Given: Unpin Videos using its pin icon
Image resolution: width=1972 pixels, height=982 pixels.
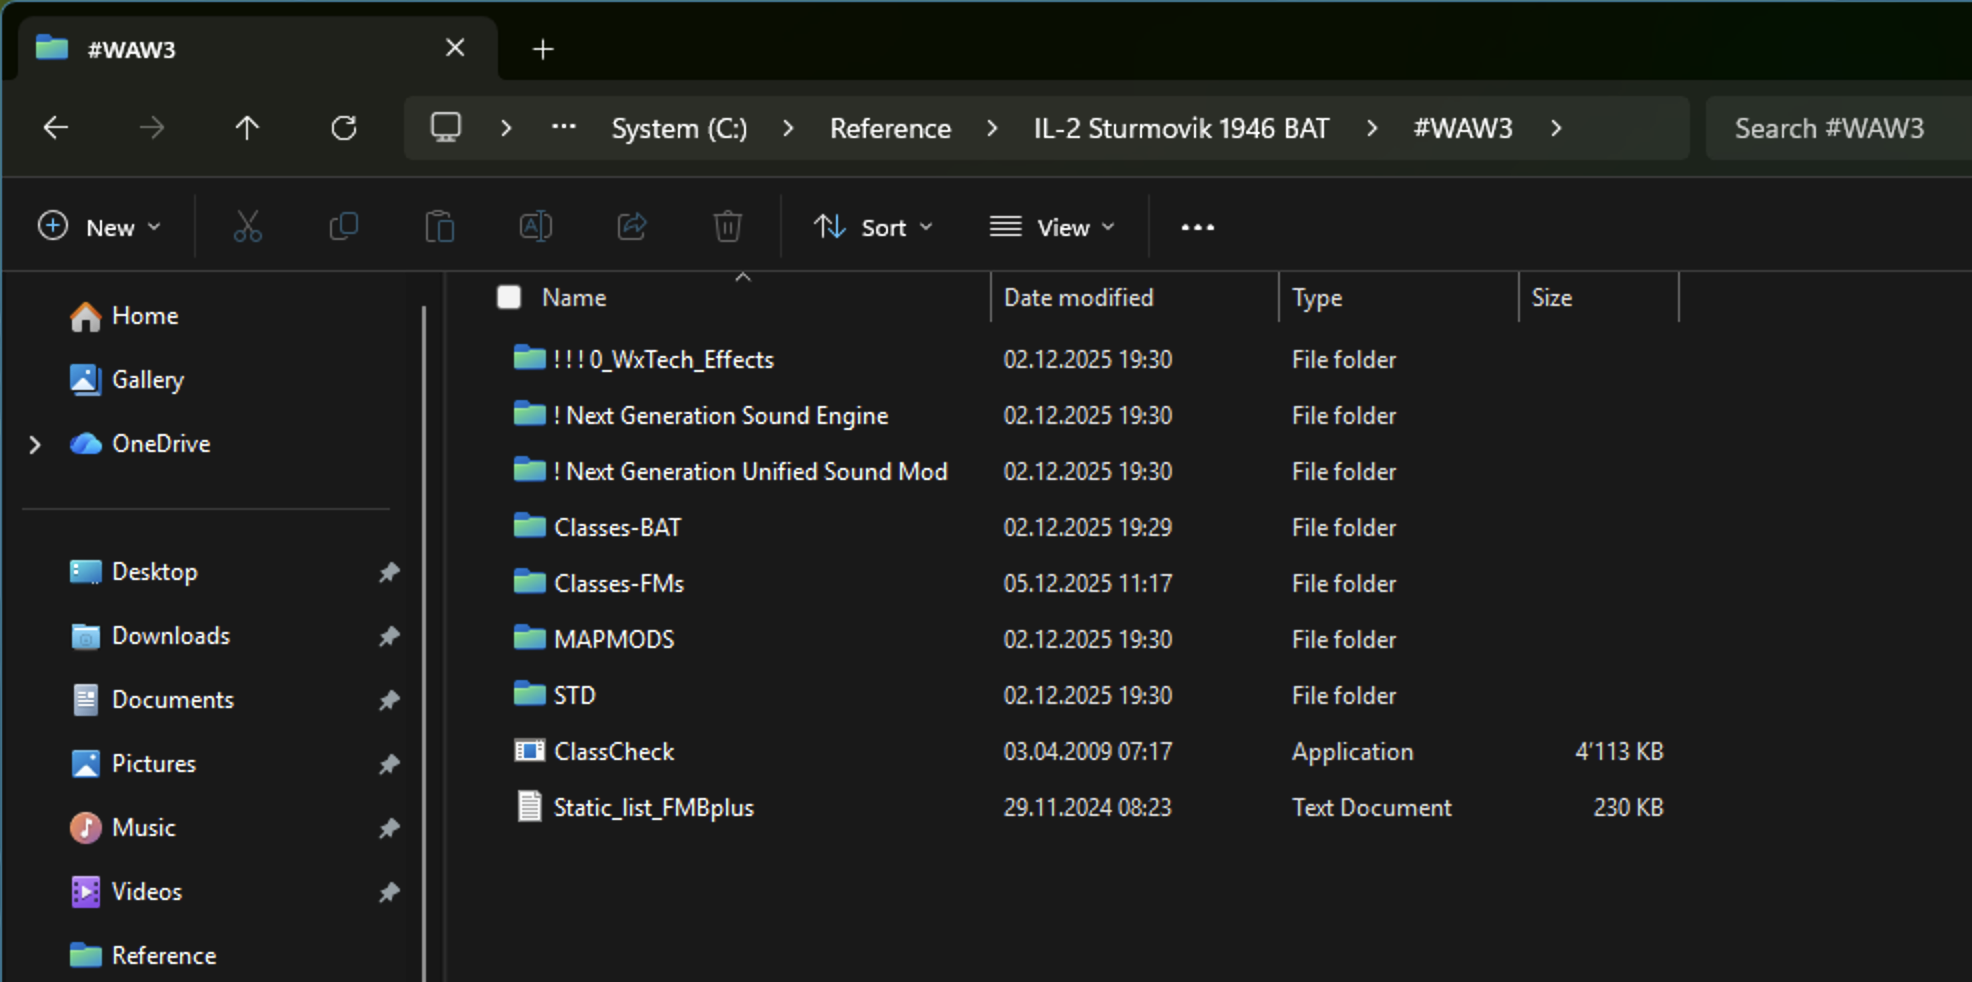Looking at the screenshot, I should [x=389, y=892].
